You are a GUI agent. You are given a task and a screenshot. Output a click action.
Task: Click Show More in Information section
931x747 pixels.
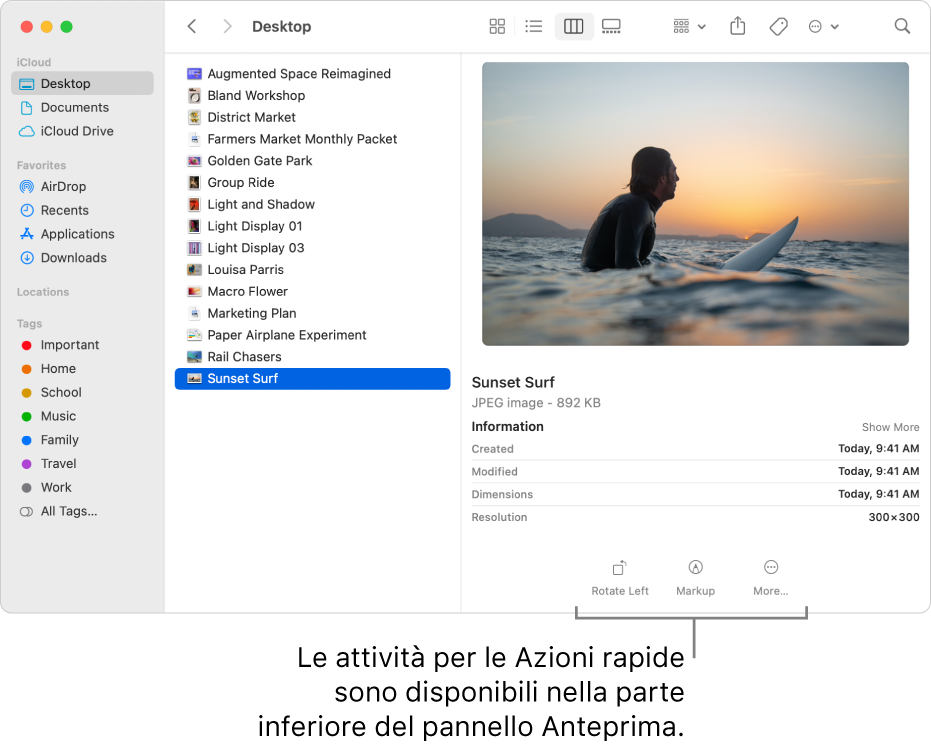[890, 427]
